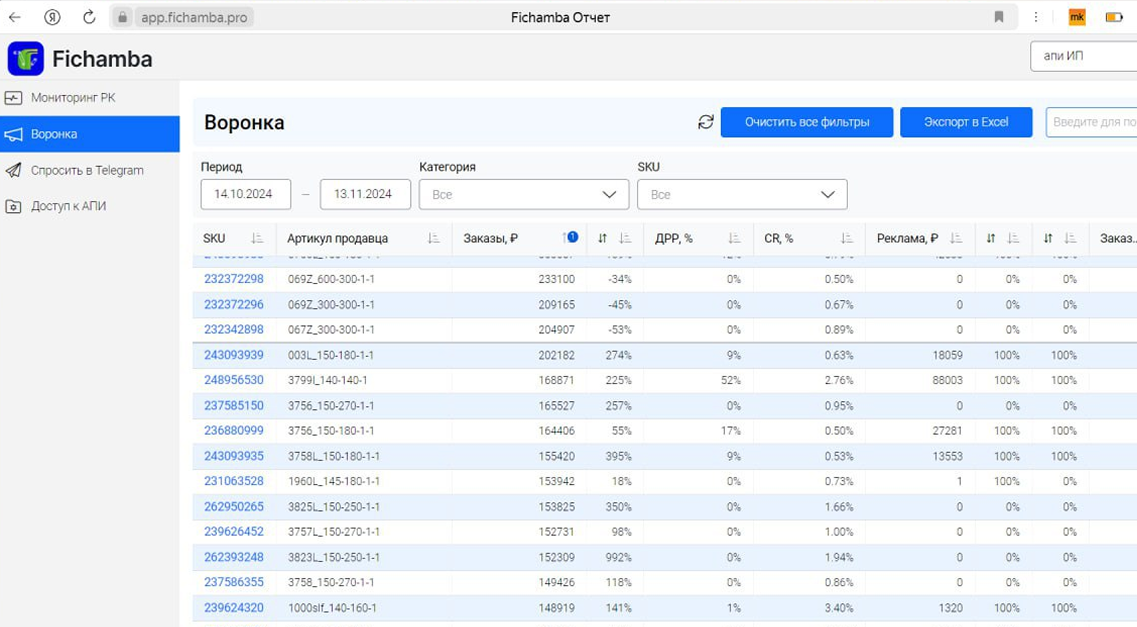The image size is (1137, 627).
Task: Click advertising value 27281
Action: [947, 431]
